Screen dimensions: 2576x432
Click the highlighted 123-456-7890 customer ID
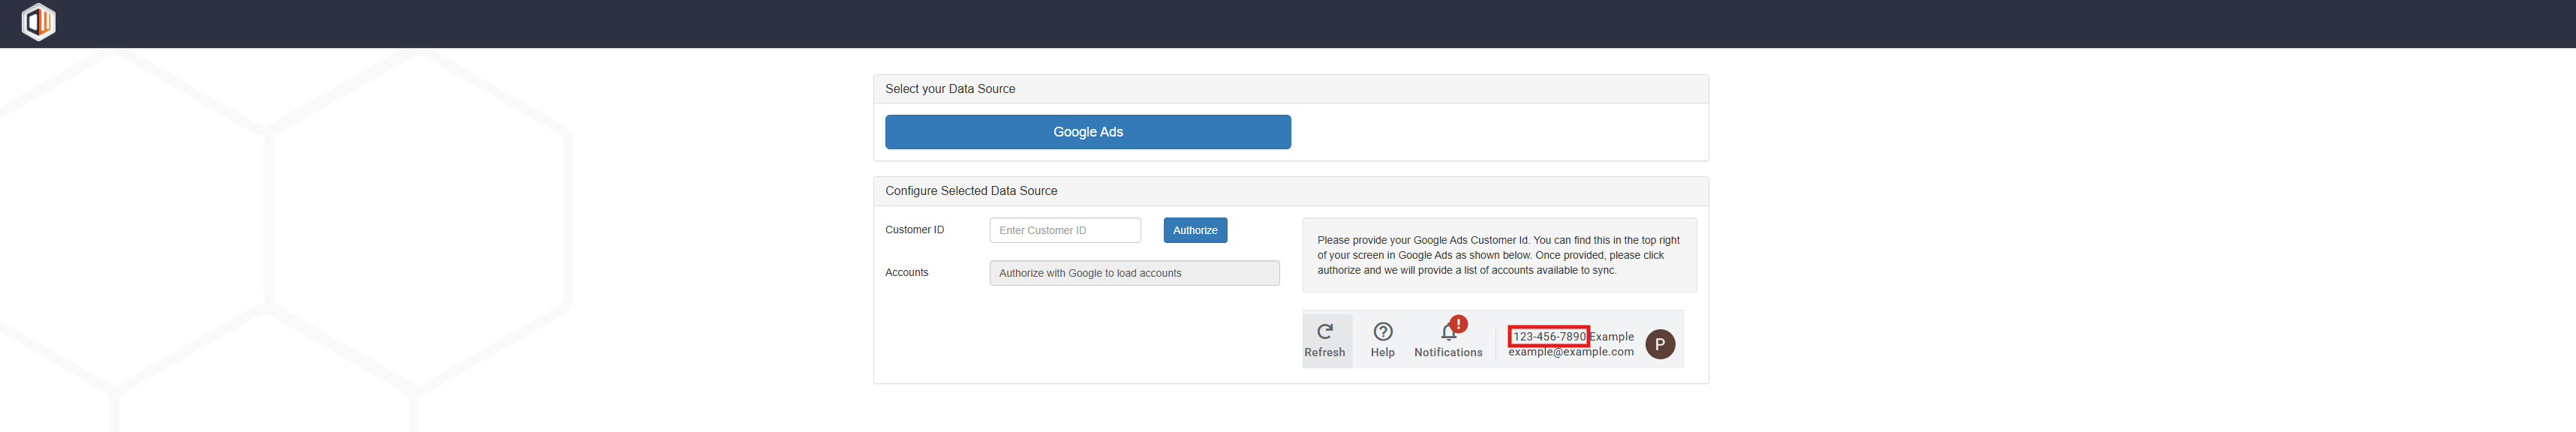[1548, 336]
